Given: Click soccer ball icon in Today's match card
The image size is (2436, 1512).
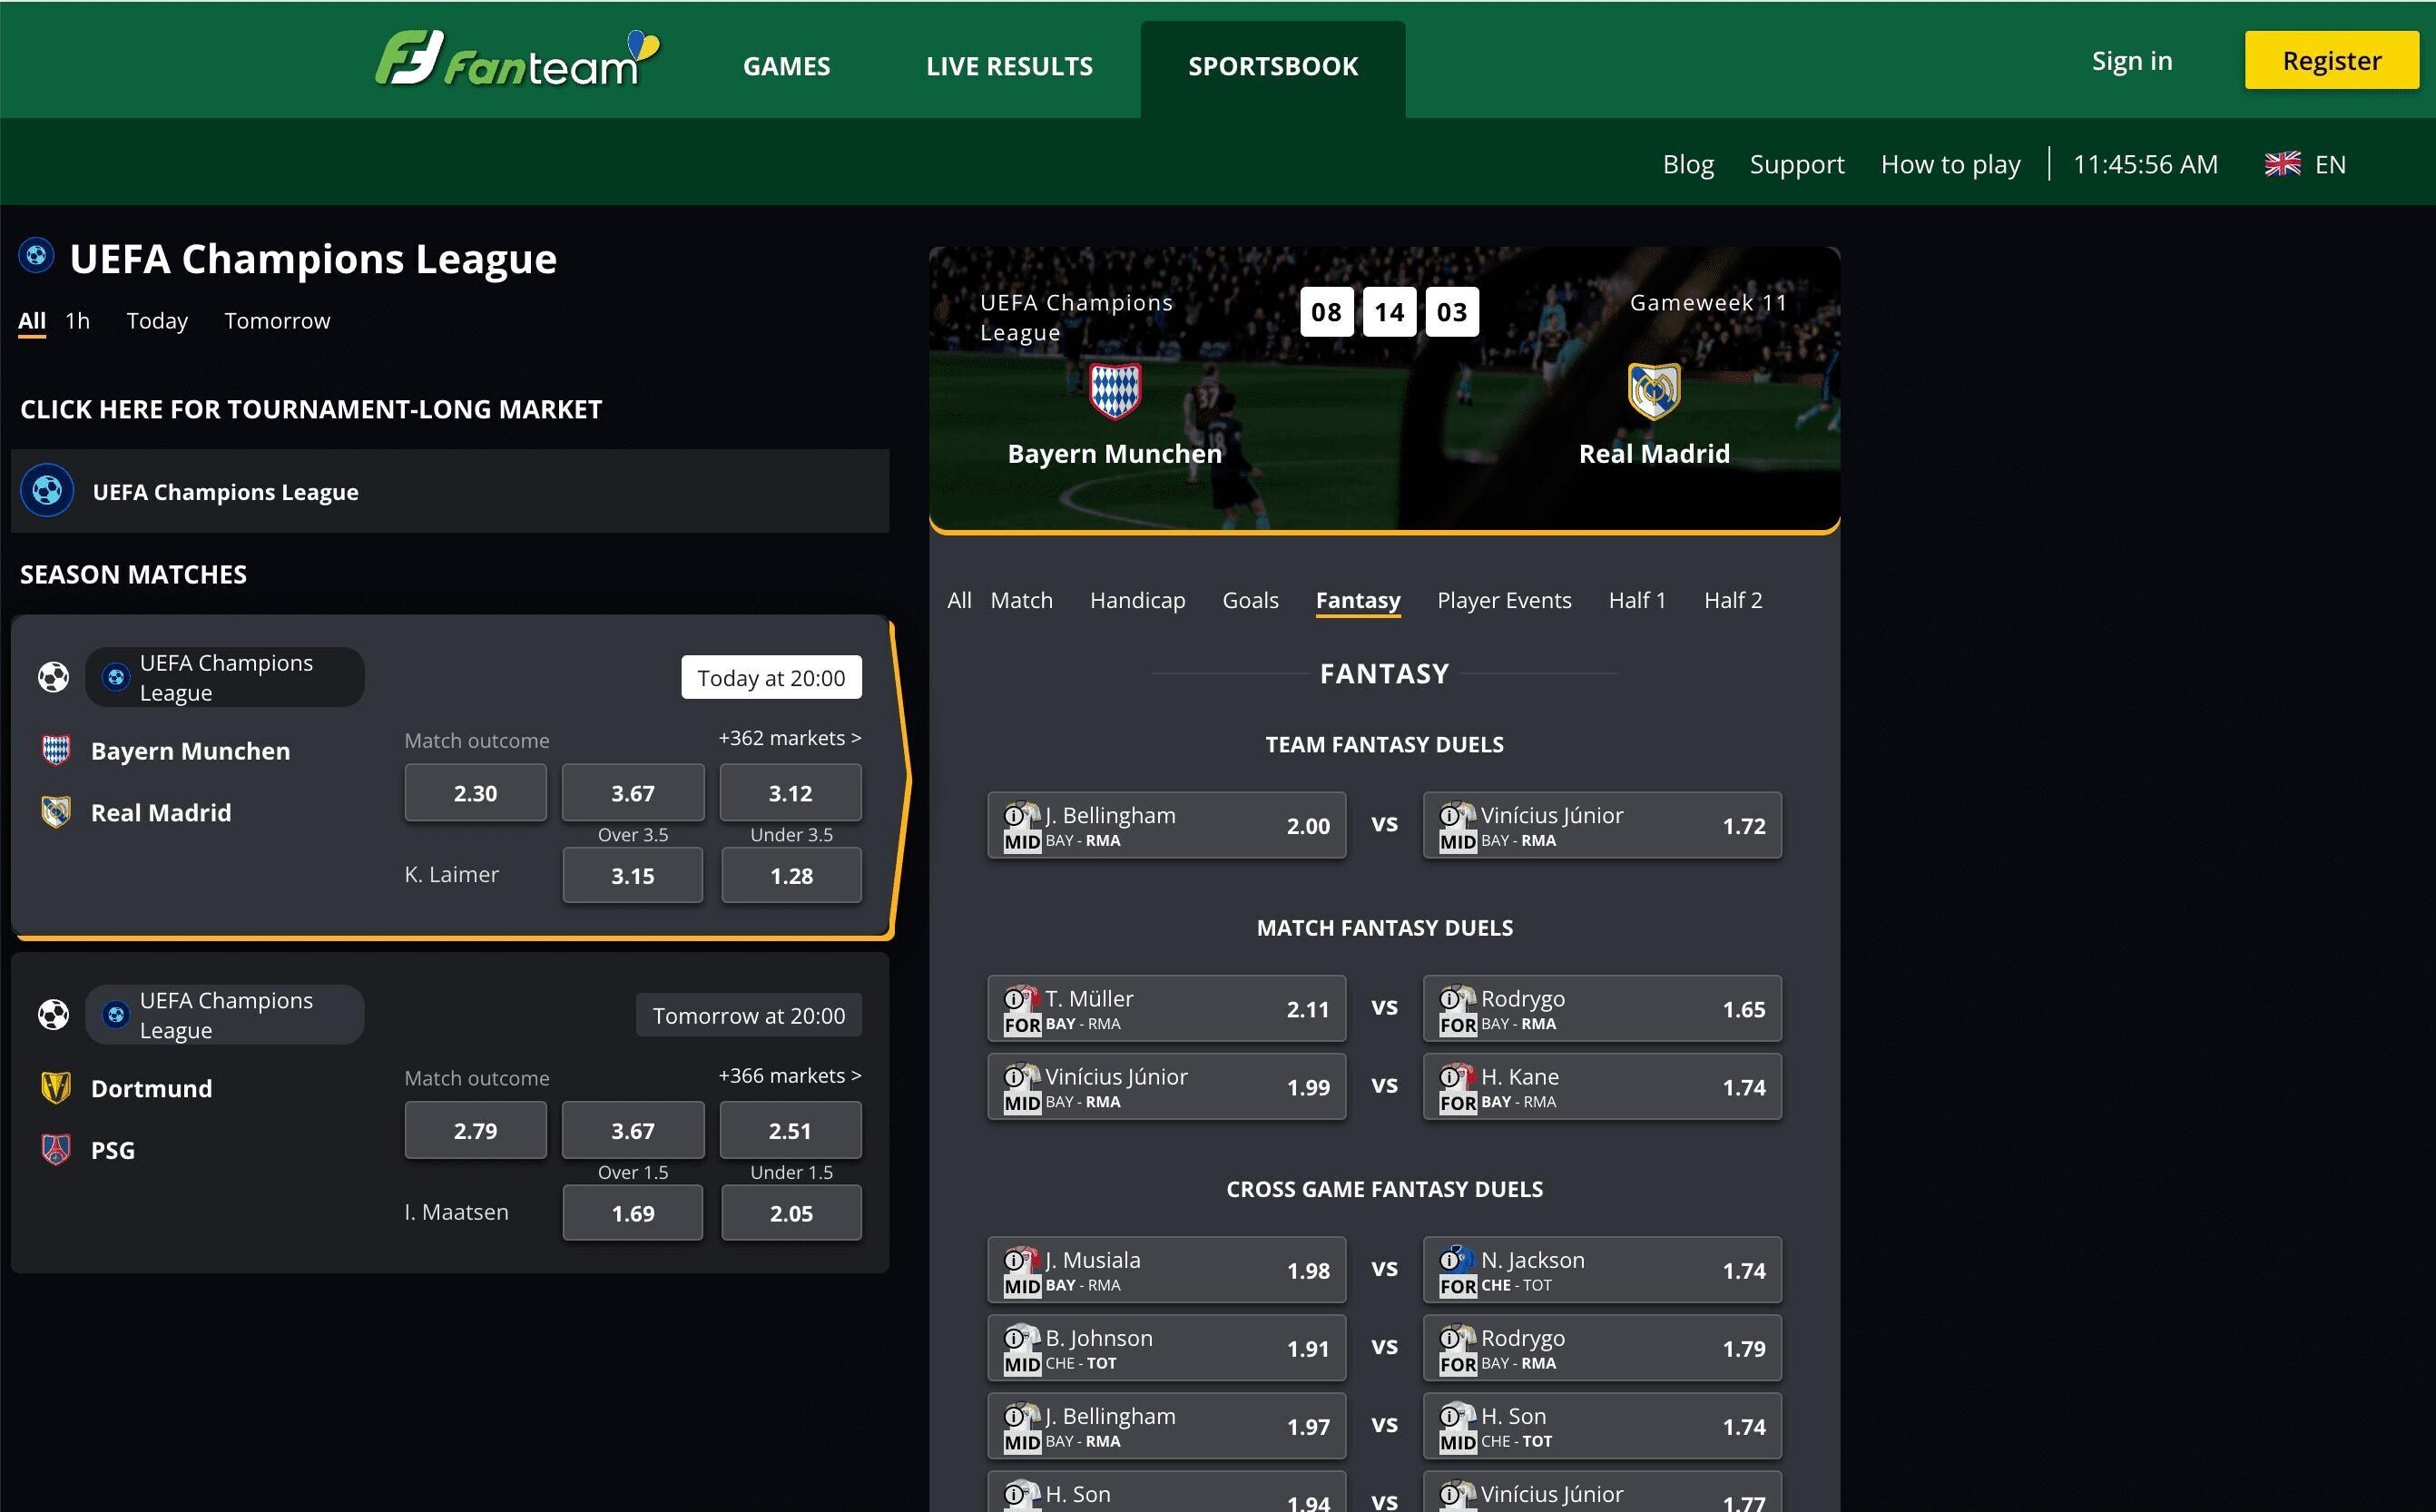Looking at the screenshot, I should click(54, 677).
